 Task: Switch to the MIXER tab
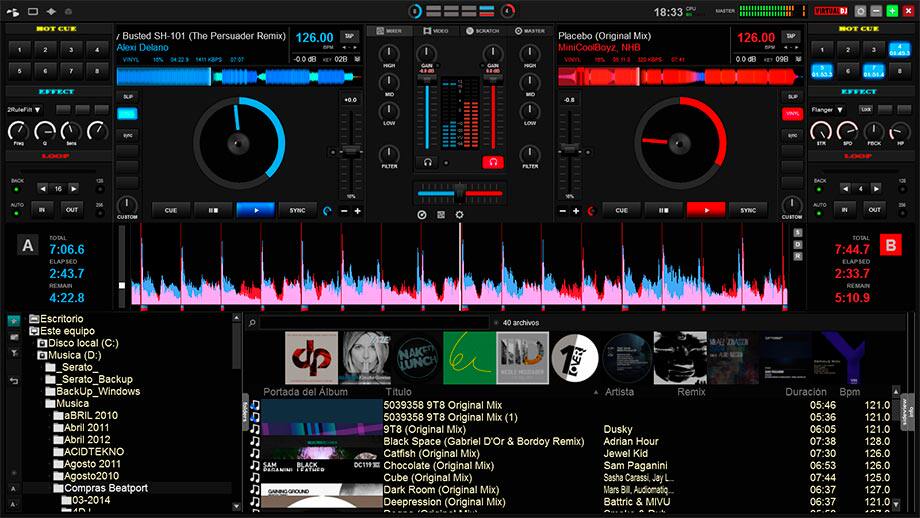pos(389,31)
